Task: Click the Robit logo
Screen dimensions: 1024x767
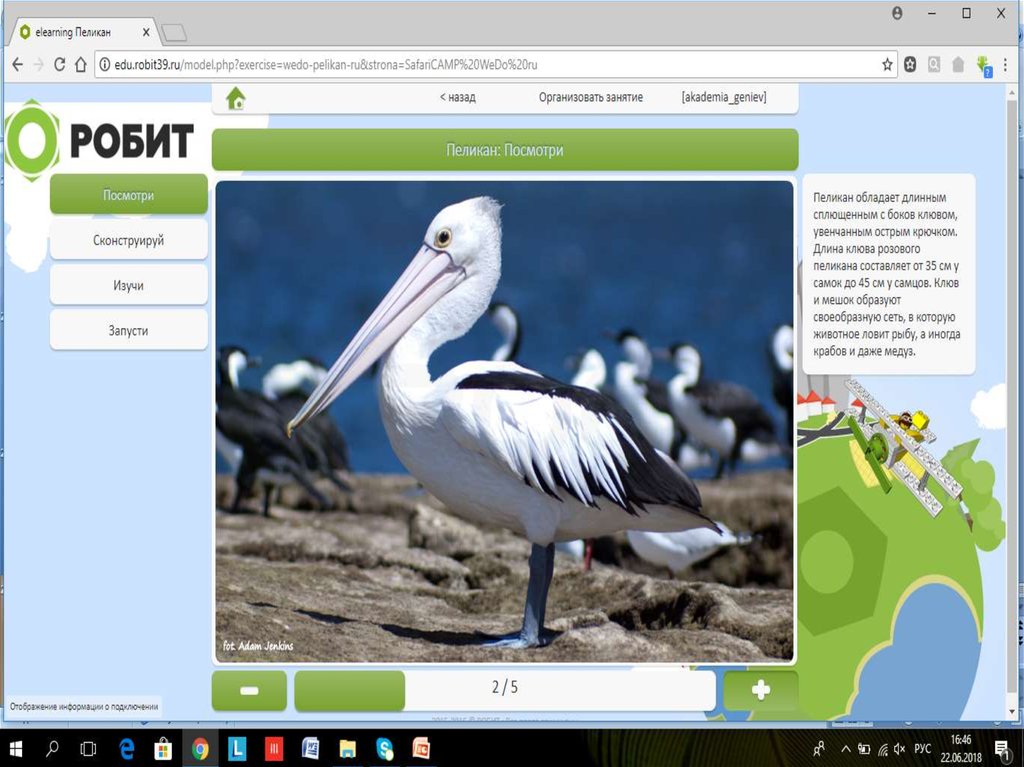Action: (x=100, y=140)
